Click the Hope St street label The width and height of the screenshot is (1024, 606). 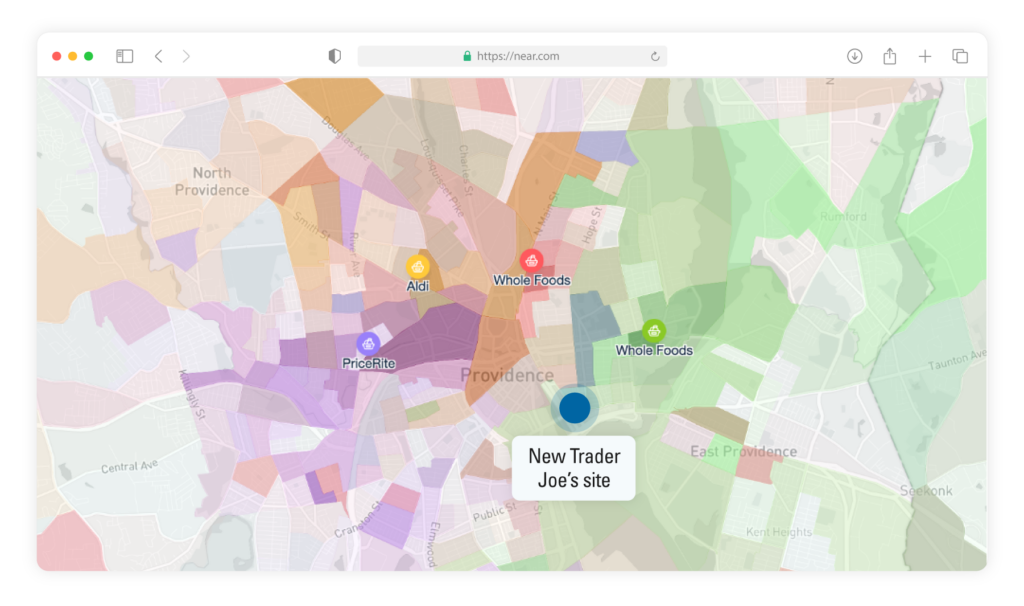(x=590, y=226)
